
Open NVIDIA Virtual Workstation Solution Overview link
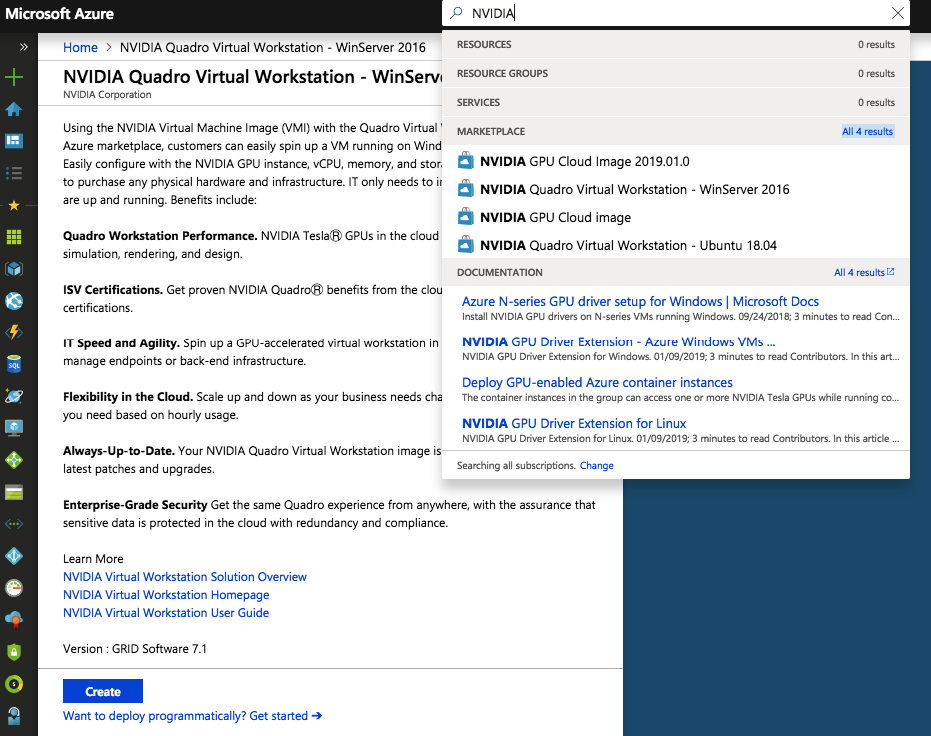185,577
